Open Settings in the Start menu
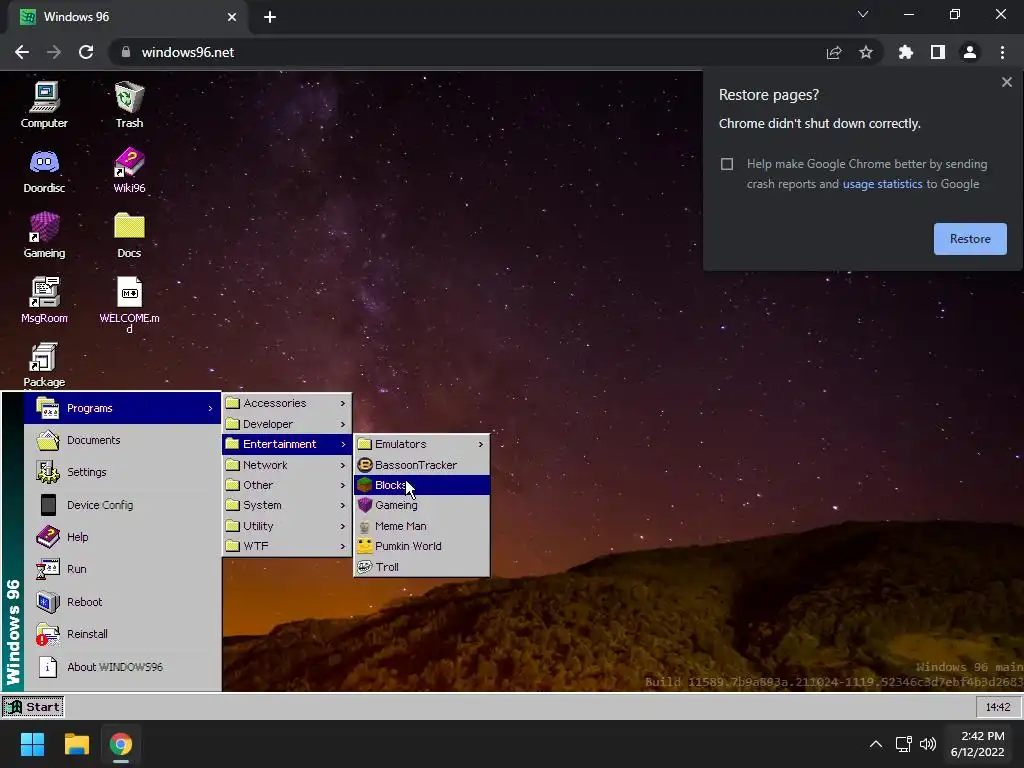 [123, 472]
